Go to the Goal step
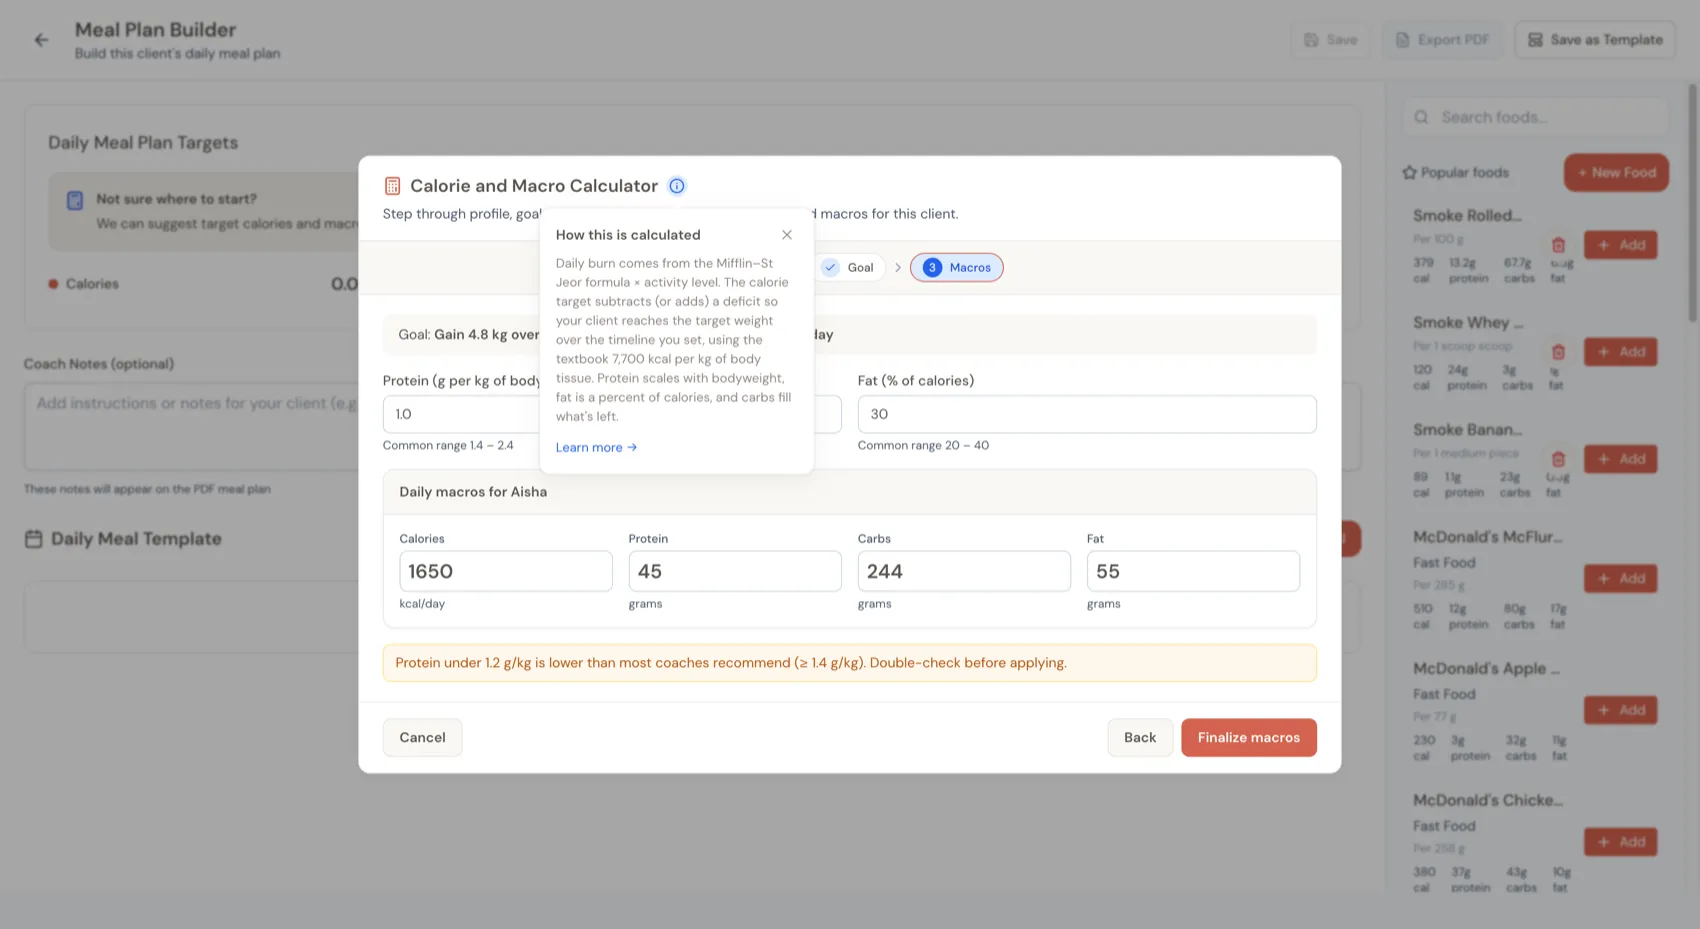The height and width of the screenshot is (929, 1700). (x=849, y=267)
